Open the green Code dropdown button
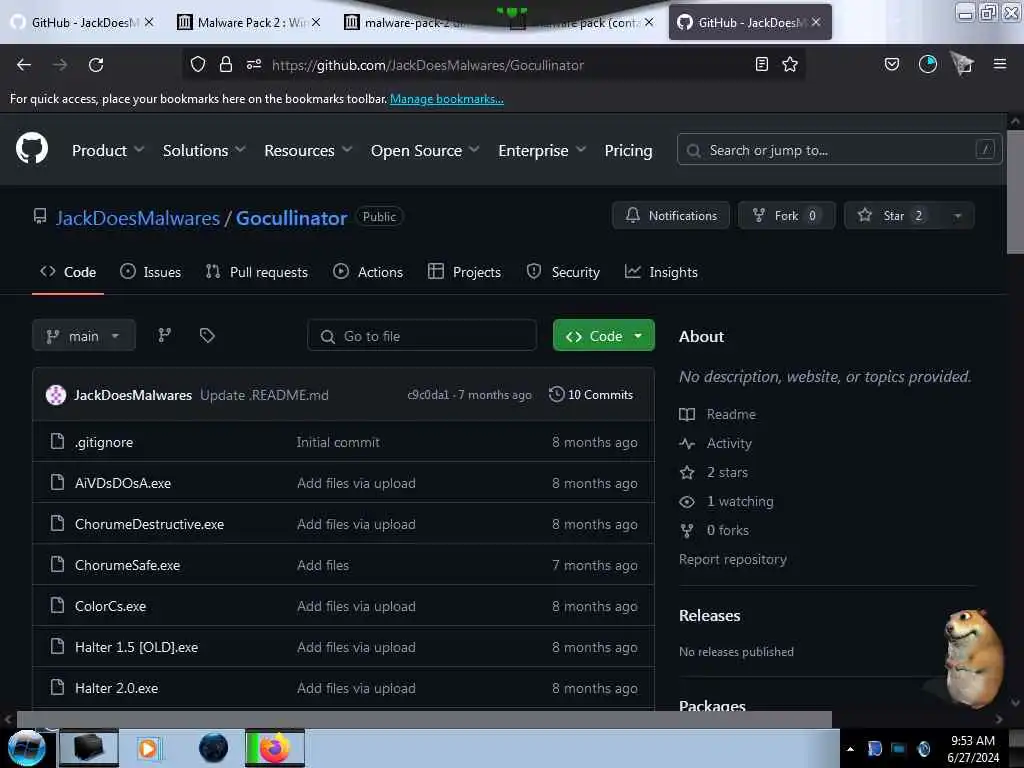Image resolution: width=1024 pixels, height=768 pixels. pyautogui.click(x=603, y=336)
